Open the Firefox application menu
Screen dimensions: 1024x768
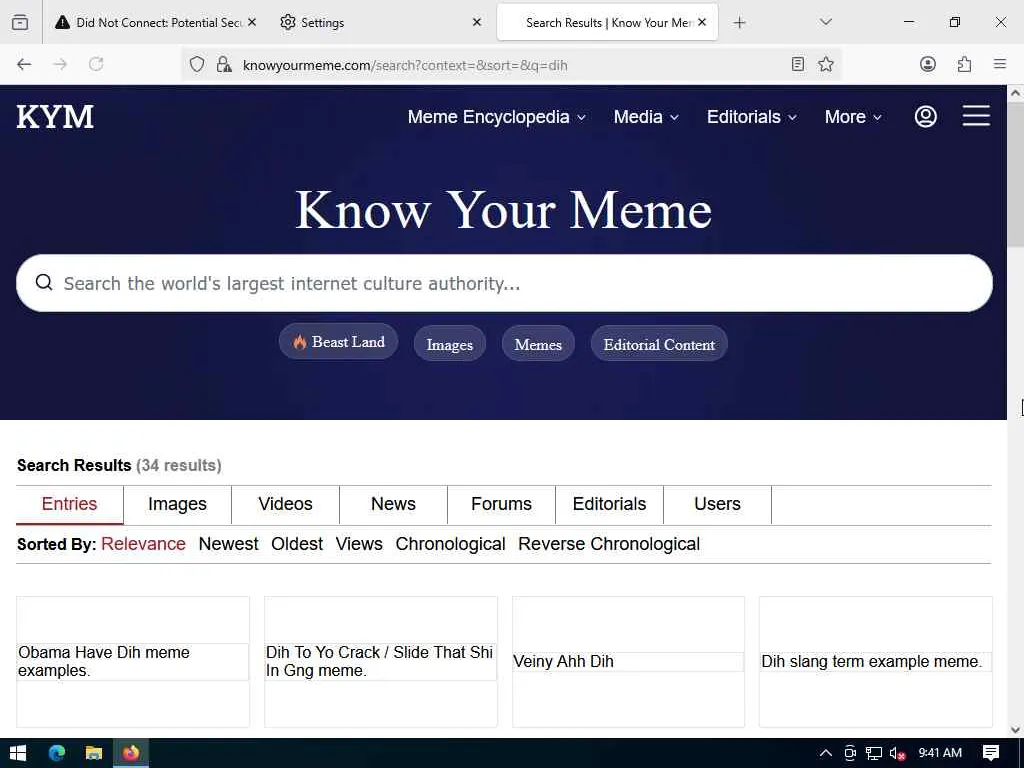(x=999, y=64)
